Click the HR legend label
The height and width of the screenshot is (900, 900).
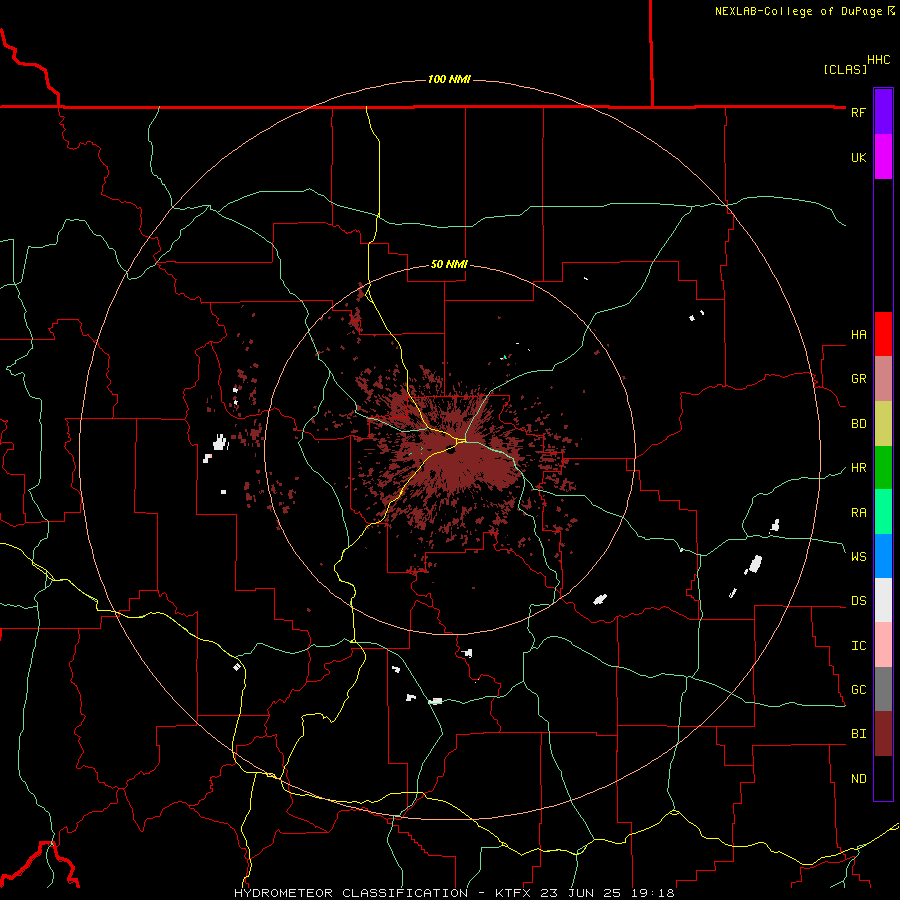[858, 467]
